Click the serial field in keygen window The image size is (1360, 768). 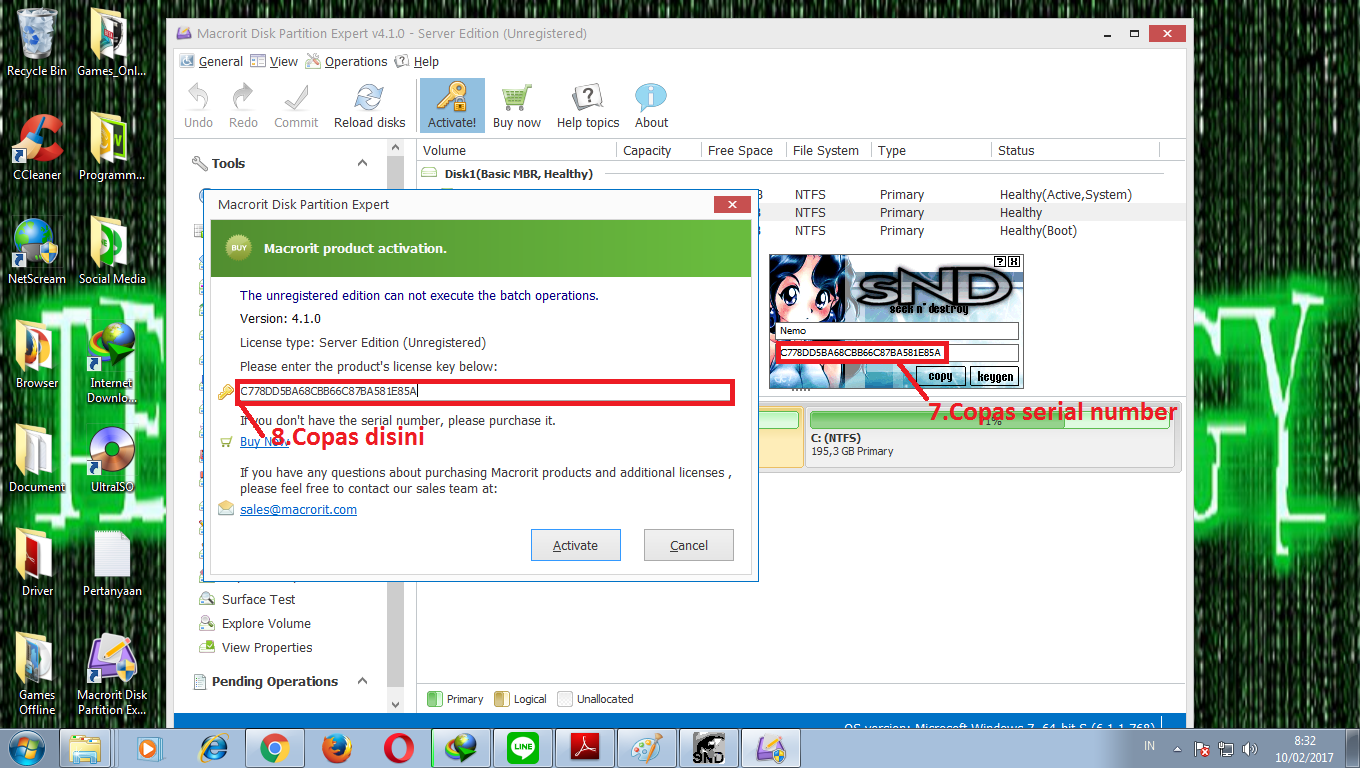click(897, 353)
